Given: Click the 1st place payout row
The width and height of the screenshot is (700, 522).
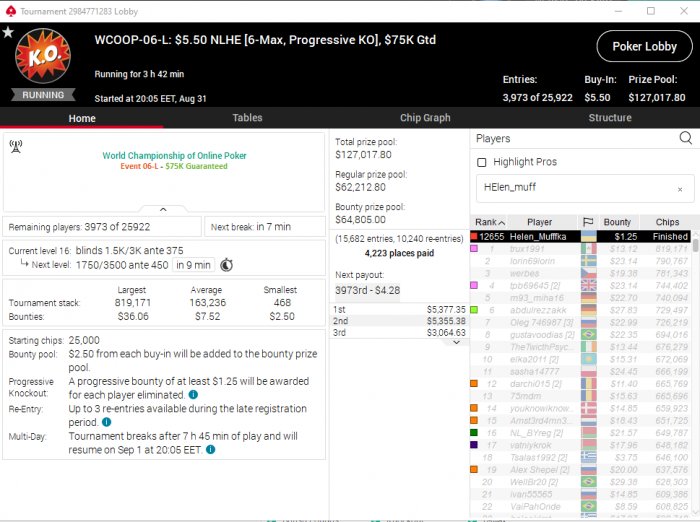Looking at the screenshot, I should pos(399,309).
